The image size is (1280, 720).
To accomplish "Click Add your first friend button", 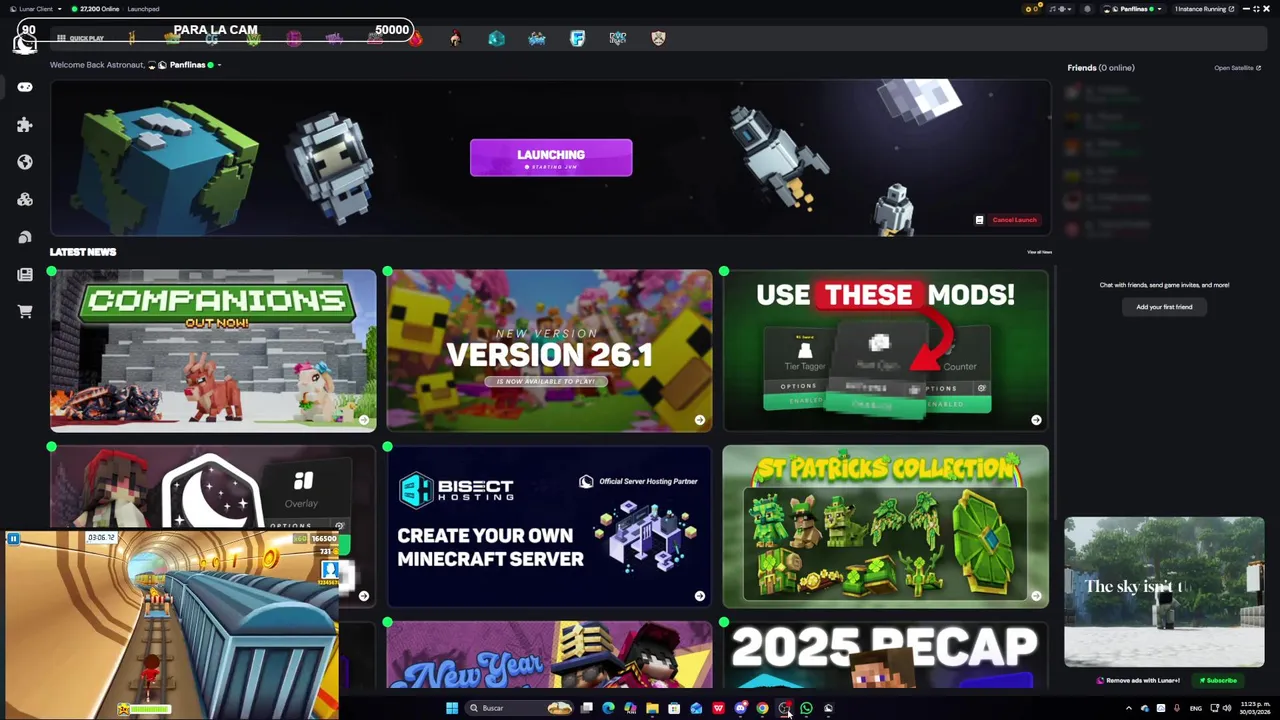I will (x=1164, y=307).
